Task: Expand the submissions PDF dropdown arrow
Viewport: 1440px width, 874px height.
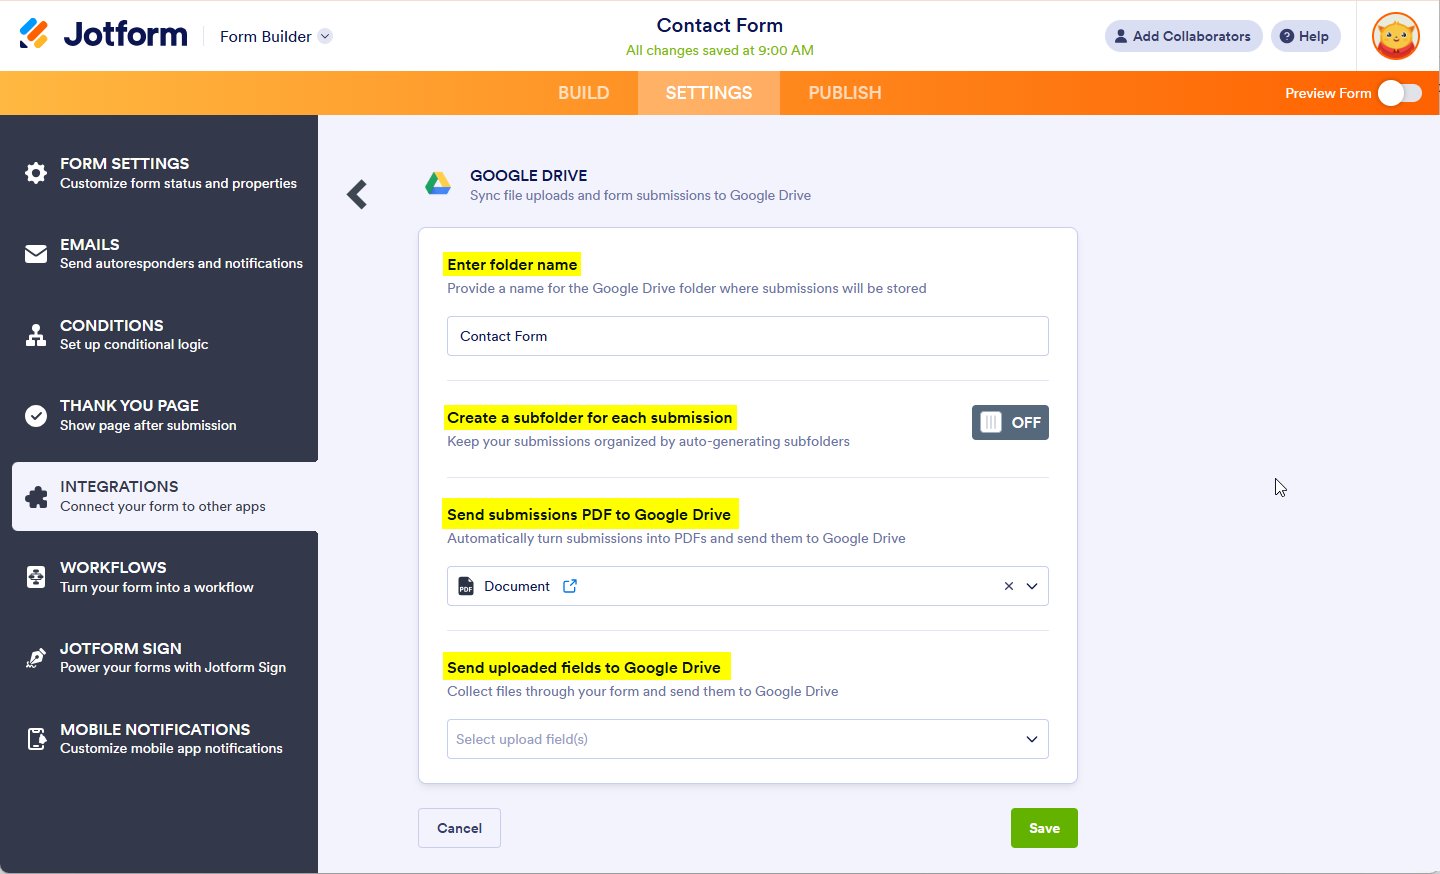Action: click(x=1032, y=586)
